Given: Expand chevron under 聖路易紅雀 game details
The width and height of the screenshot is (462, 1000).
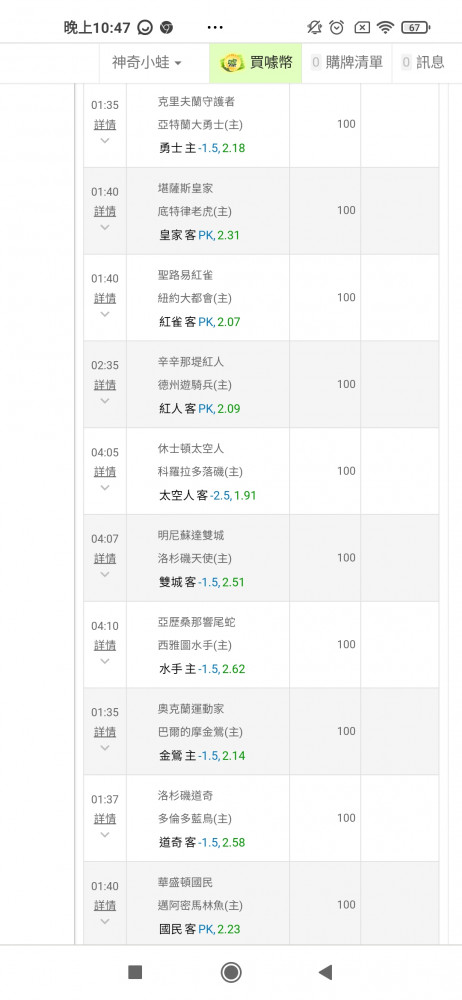Looking at the screenshot, I should point(105,314).
